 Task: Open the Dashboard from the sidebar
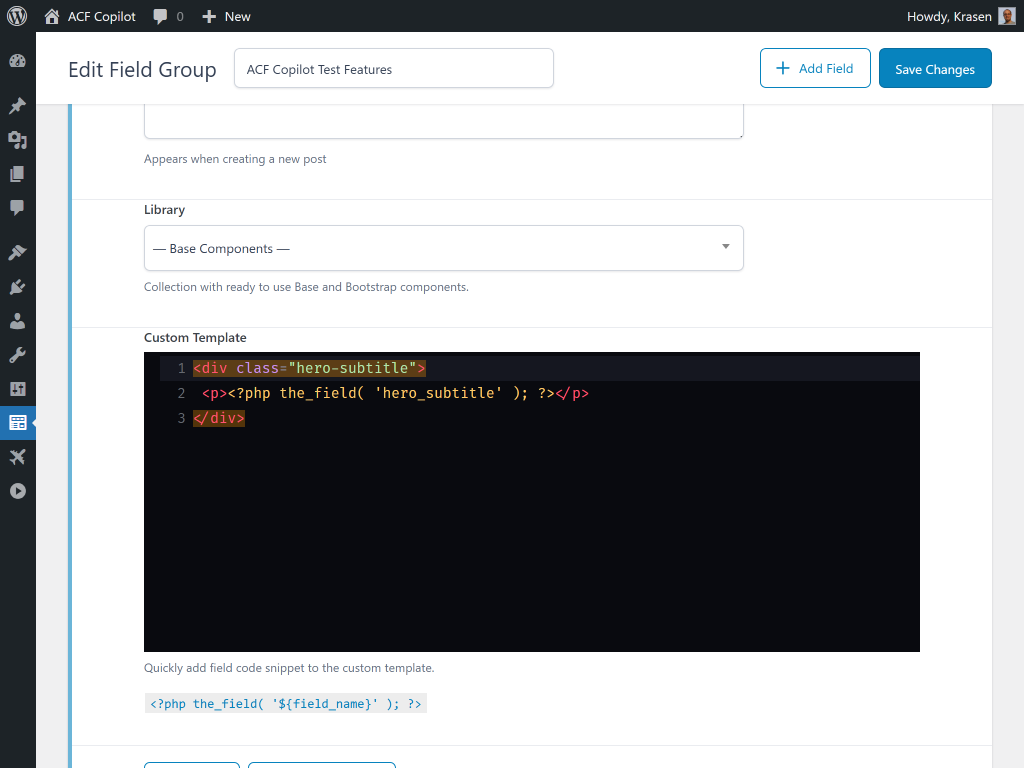pyautogui.click(x=17, y=61)
